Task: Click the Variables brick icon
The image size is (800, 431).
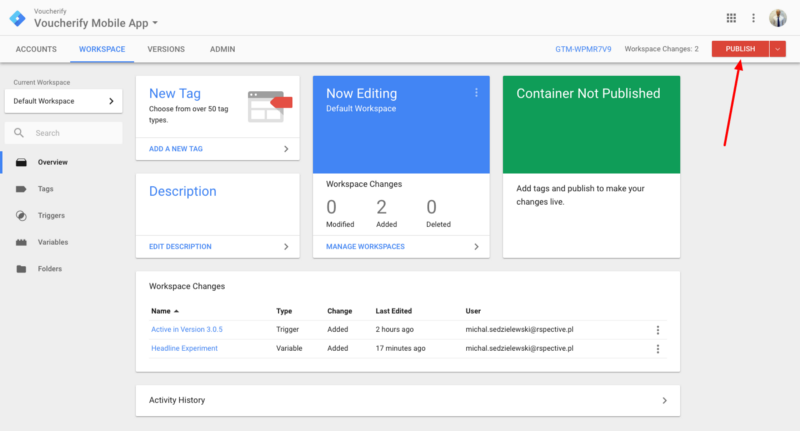Action: coord(21,242)
